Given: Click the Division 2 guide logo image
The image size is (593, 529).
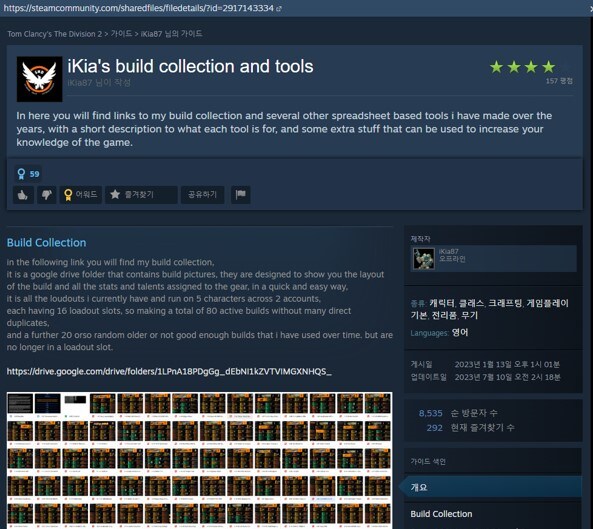Looking at the screenshot, I should coord(39,79).
